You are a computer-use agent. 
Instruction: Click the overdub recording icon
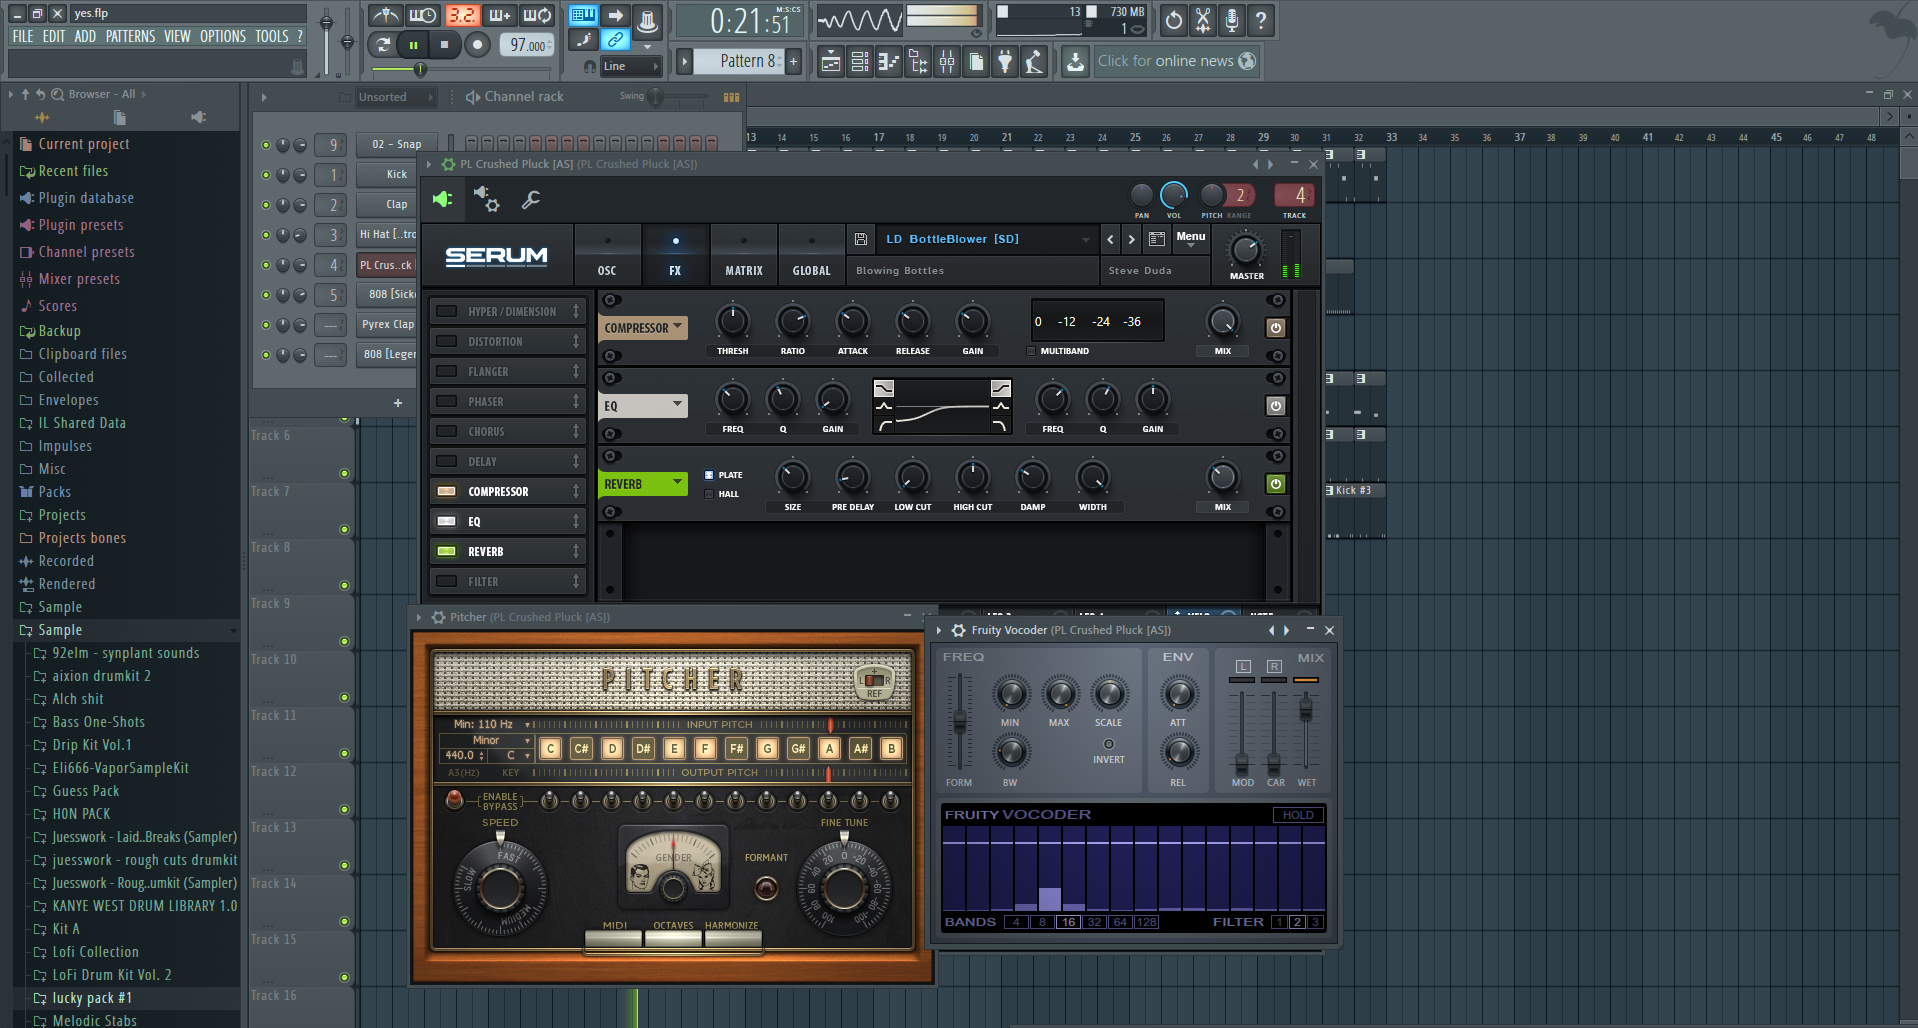(499, 15)
